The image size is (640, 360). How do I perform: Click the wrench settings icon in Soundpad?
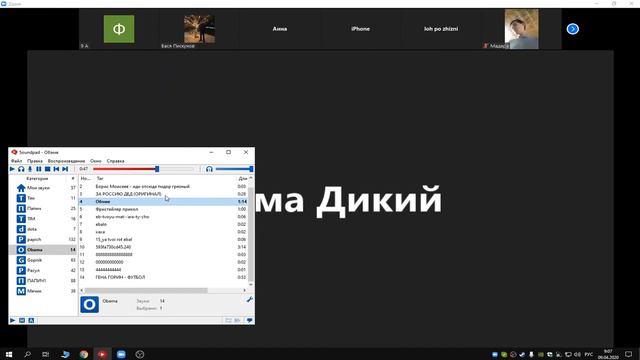tap(249, 300)
